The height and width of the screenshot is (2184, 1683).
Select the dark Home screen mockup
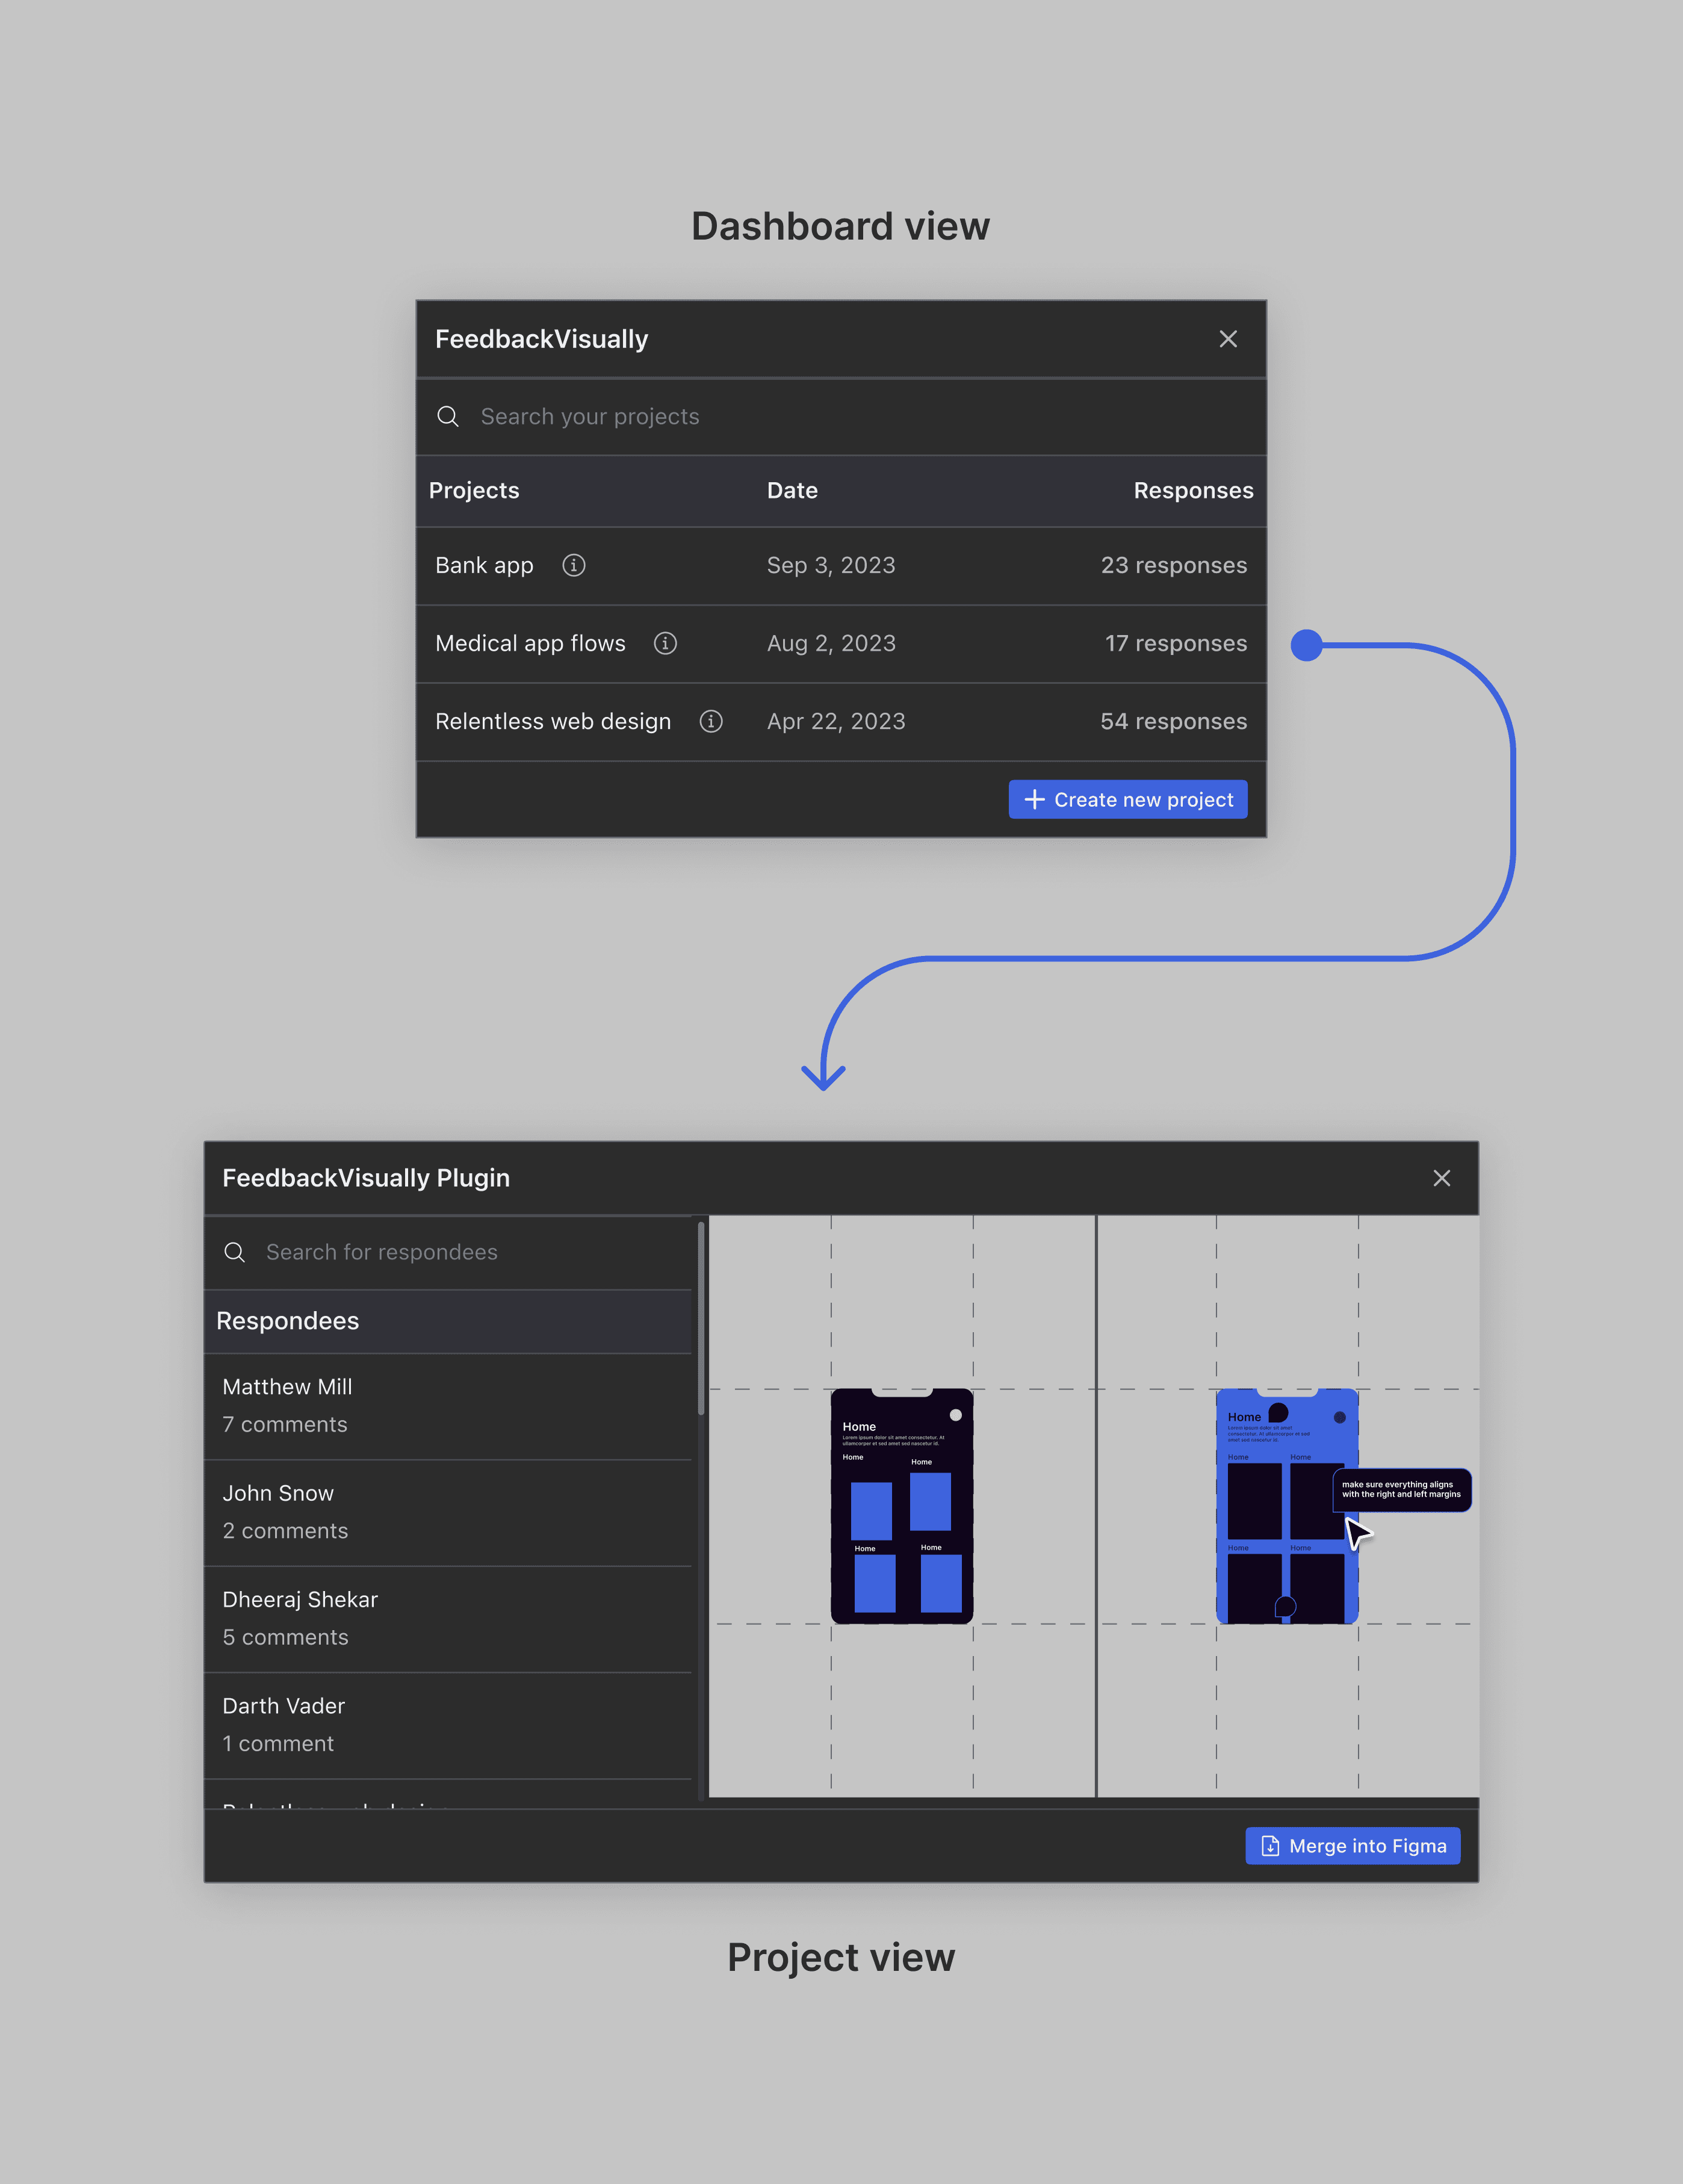(x=902, y=1506)
